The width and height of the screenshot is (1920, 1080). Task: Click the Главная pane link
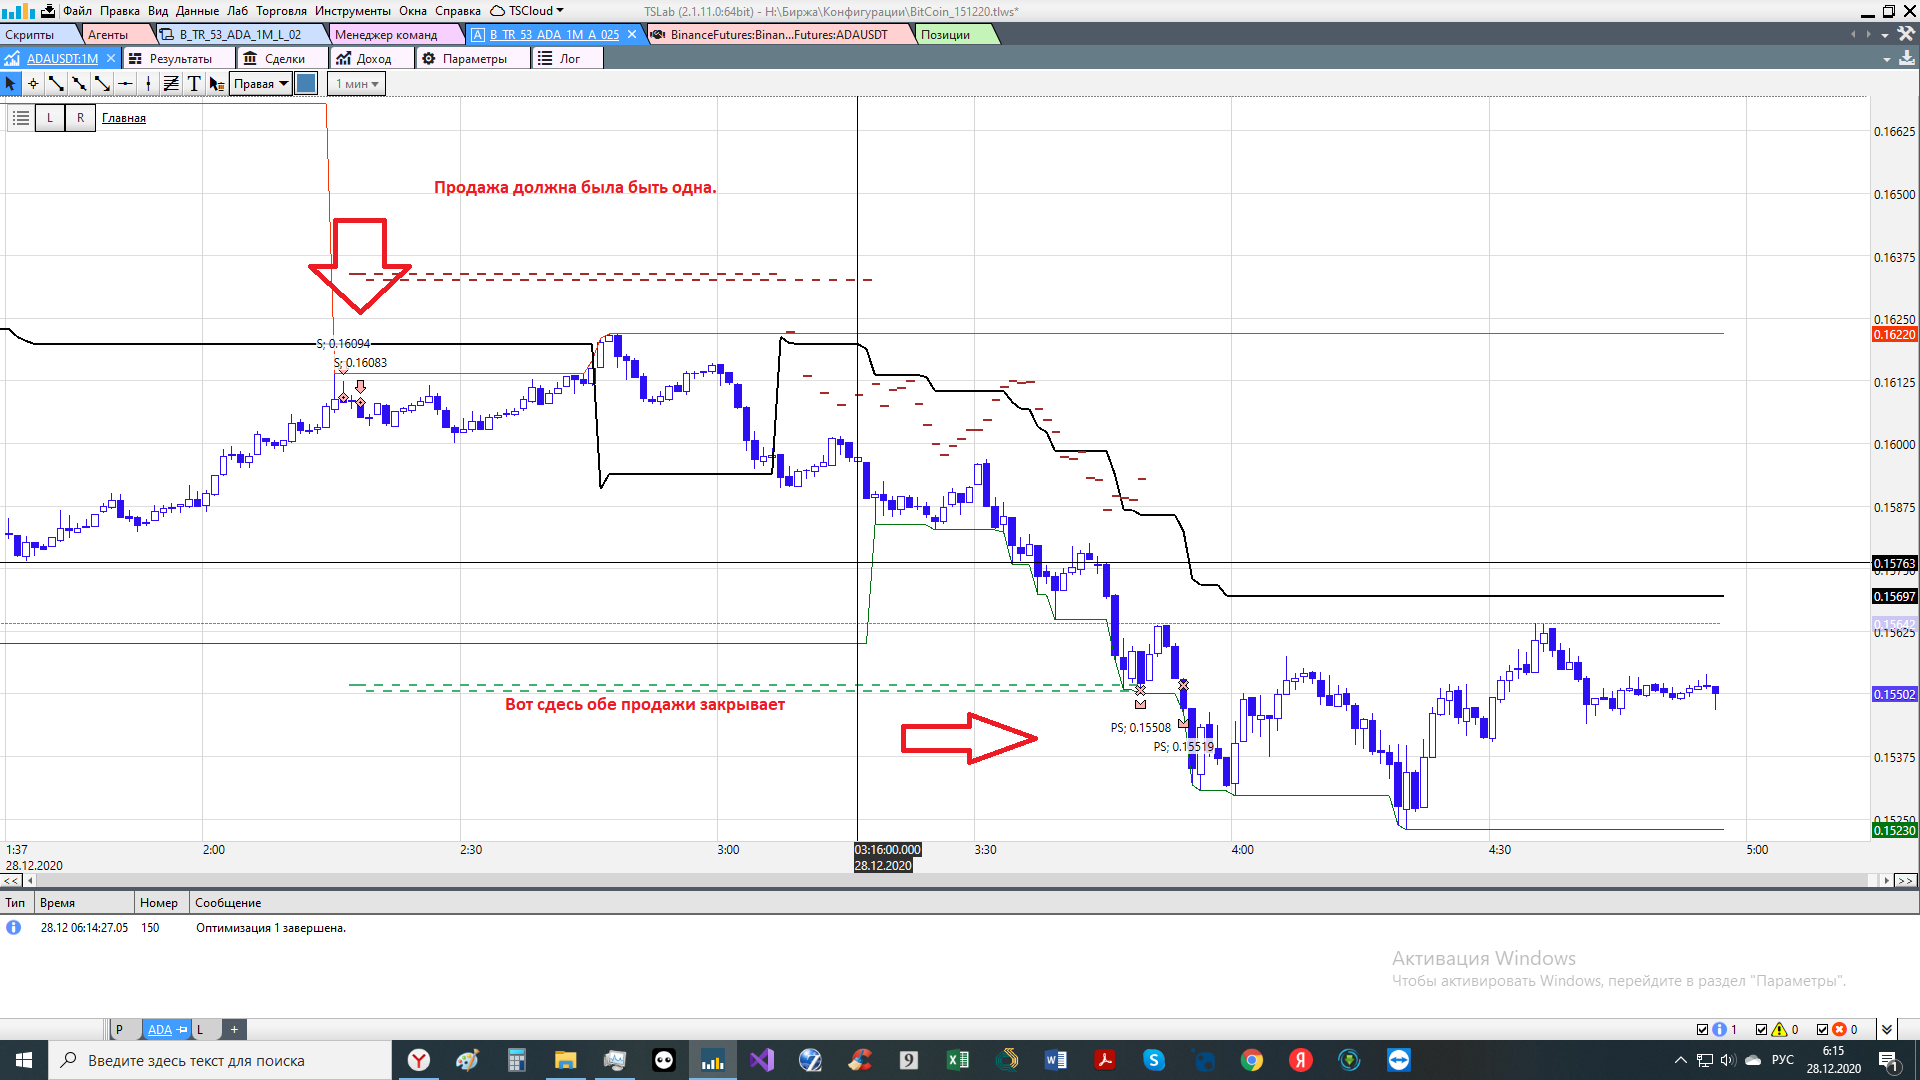[124, 118]
